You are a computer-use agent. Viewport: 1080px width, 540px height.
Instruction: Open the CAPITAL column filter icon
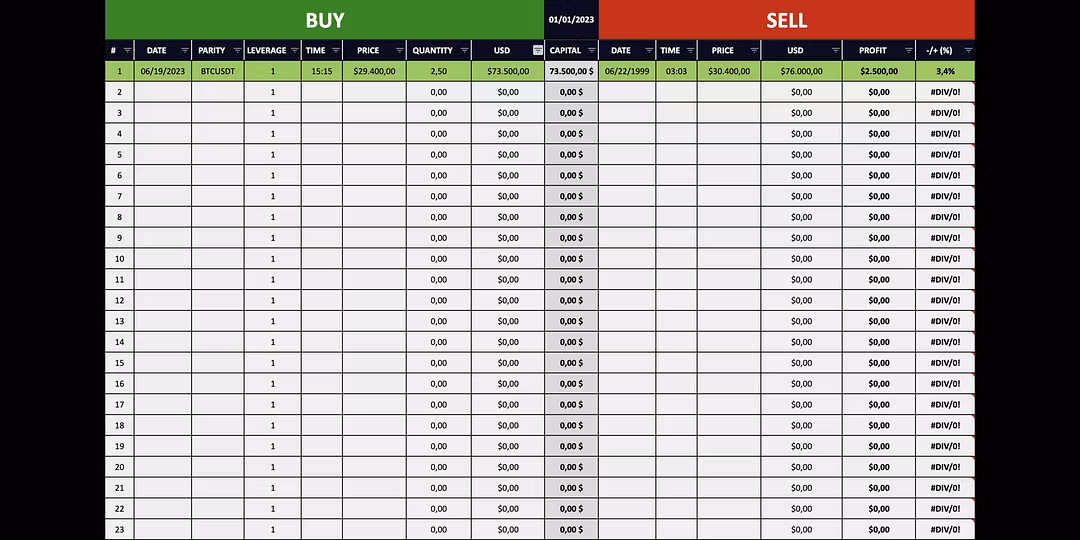tap(591, 50)
